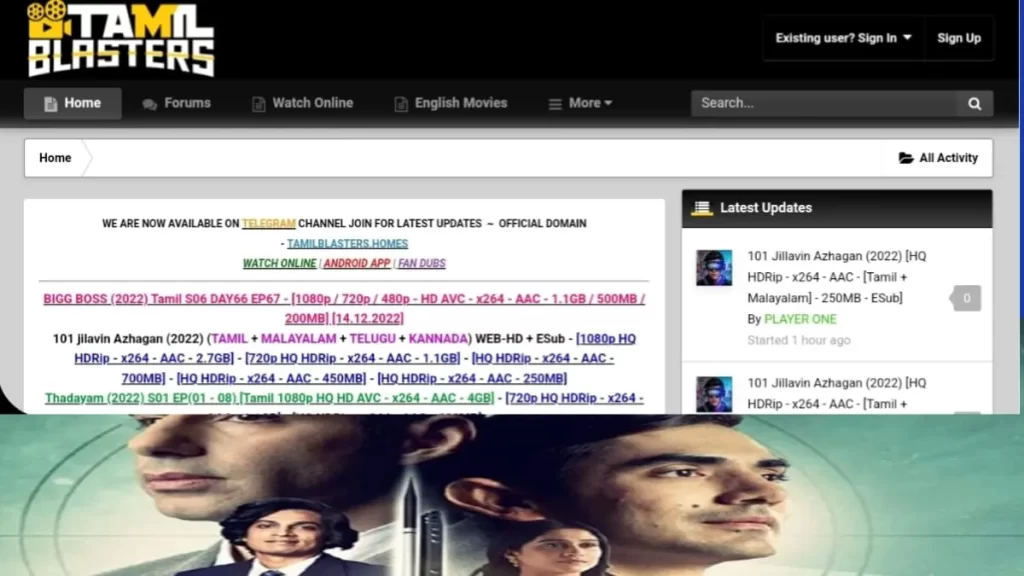Click the Tamil Blasters logo
This screenshot has width=1024, height=576.
pyautogui.click(x=121, y=39)
